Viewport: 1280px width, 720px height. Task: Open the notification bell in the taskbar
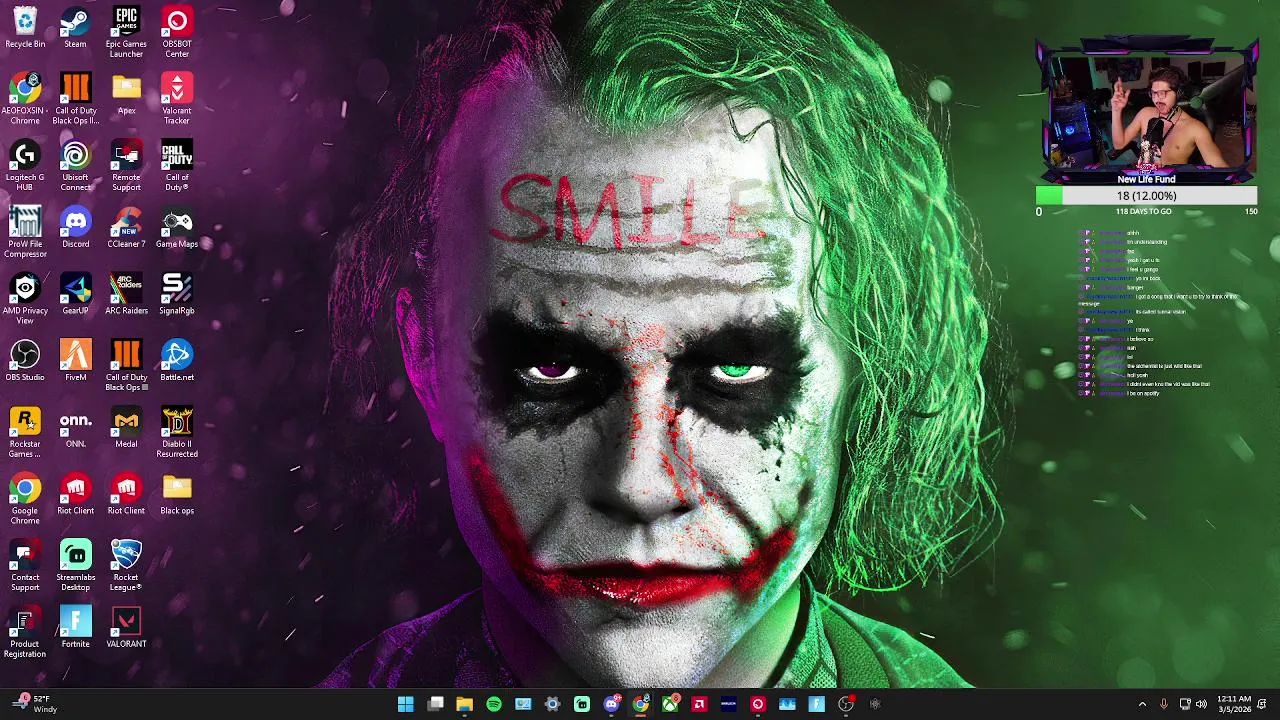click(x=1262, y=704)
